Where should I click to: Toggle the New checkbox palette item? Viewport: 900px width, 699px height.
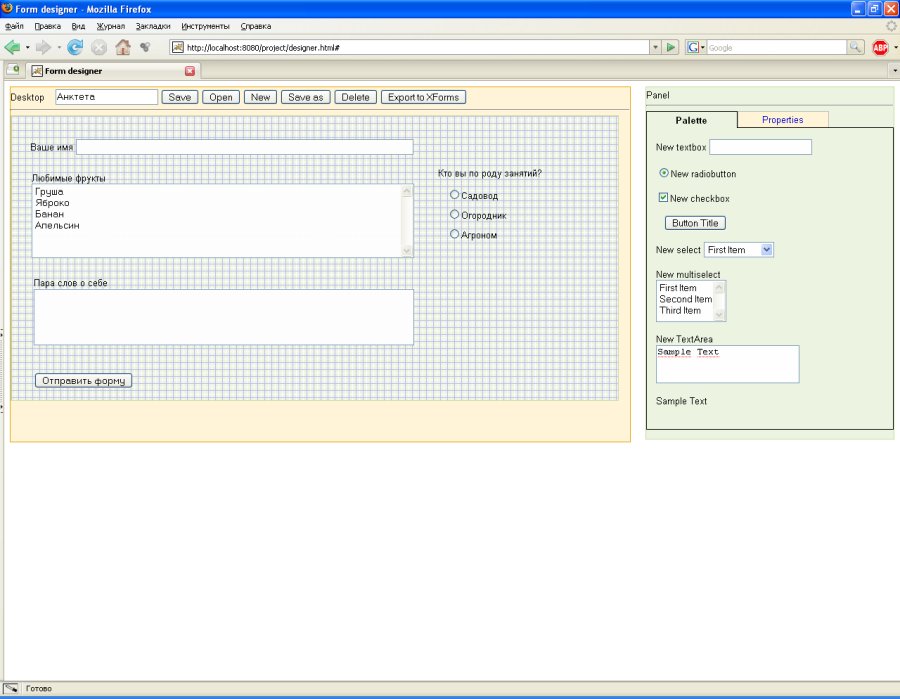click(x=664, y=197)
